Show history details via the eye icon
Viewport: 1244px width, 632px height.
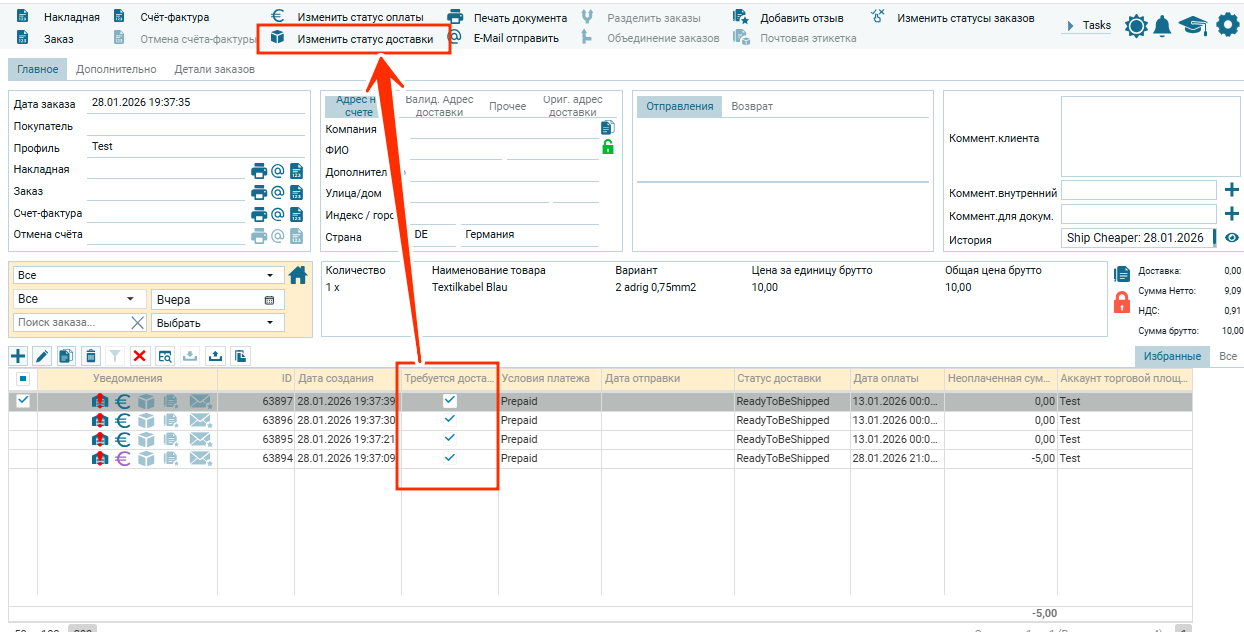tap(1232, 238)
